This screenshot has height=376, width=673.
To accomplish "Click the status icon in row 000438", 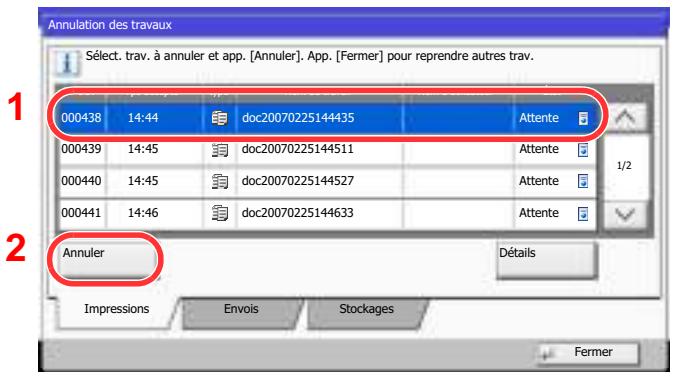I will point(583,118).
